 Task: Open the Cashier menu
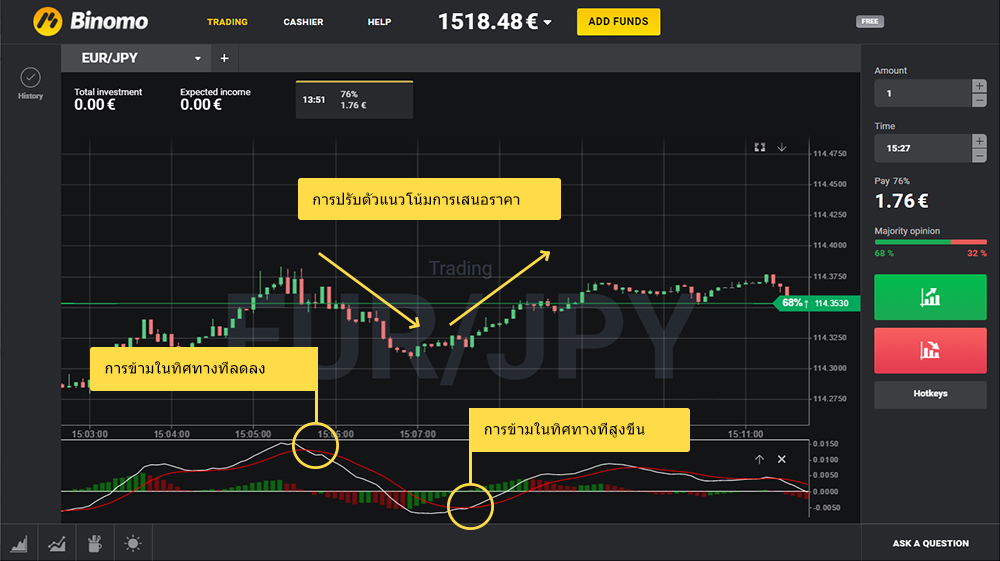303,22
